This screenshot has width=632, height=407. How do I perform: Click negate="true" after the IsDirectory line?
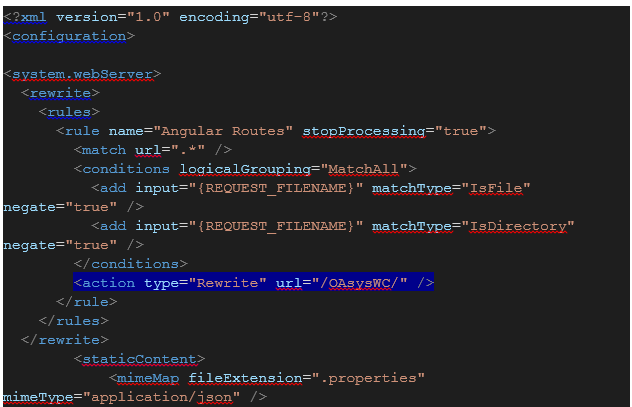[60, 245]
